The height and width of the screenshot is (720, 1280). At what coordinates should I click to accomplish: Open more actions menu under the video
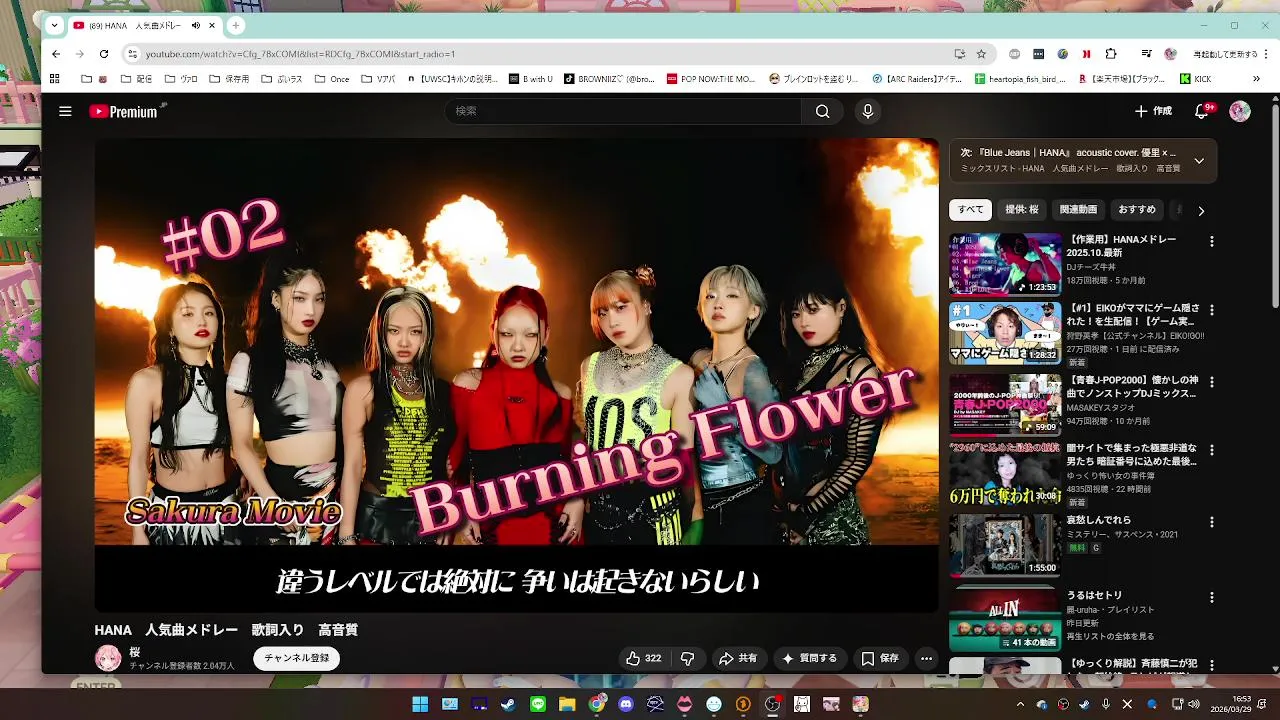pos(926,658)
